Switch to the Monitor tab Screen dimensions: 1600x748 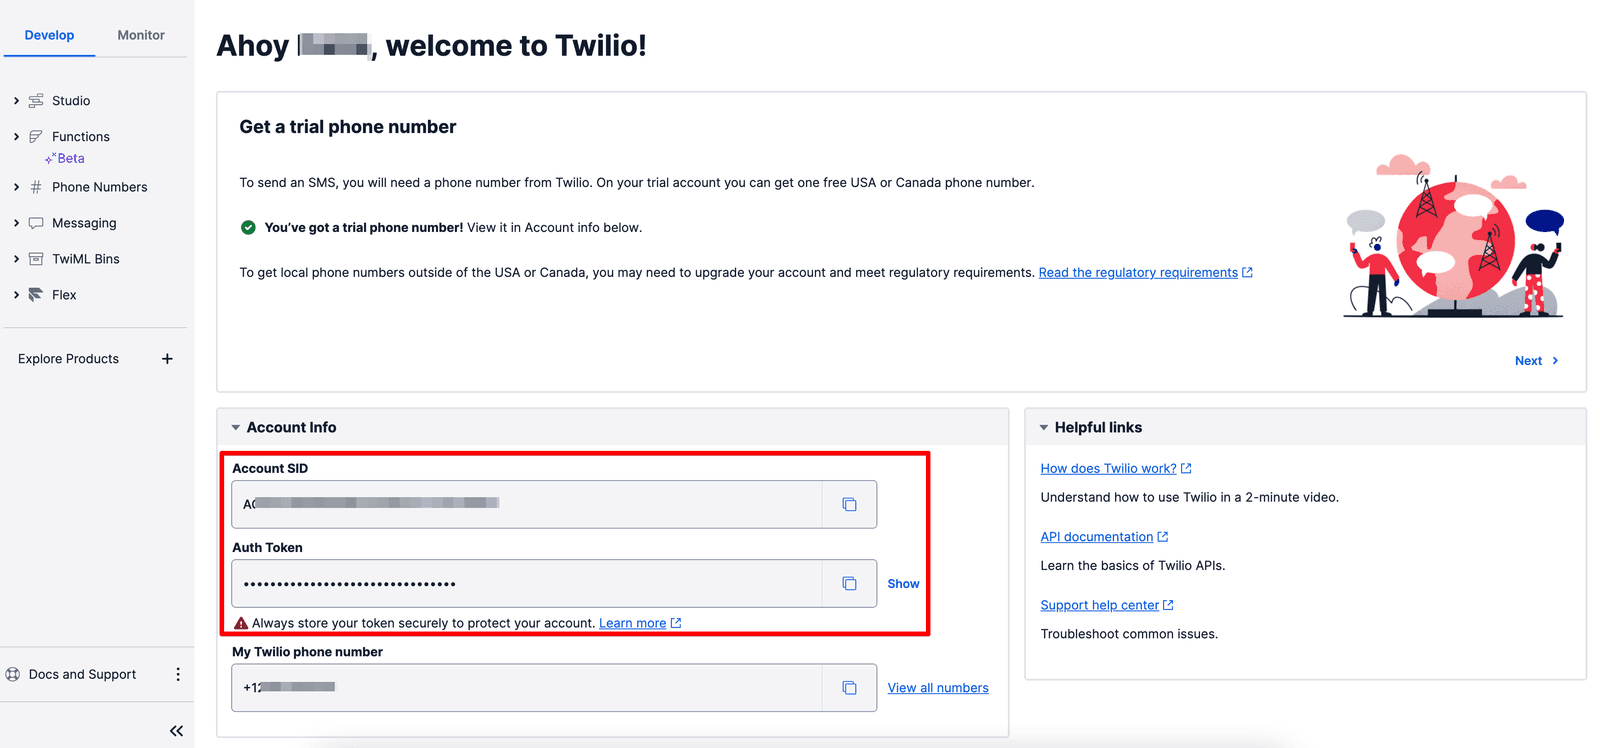click(x=140, y=34)
